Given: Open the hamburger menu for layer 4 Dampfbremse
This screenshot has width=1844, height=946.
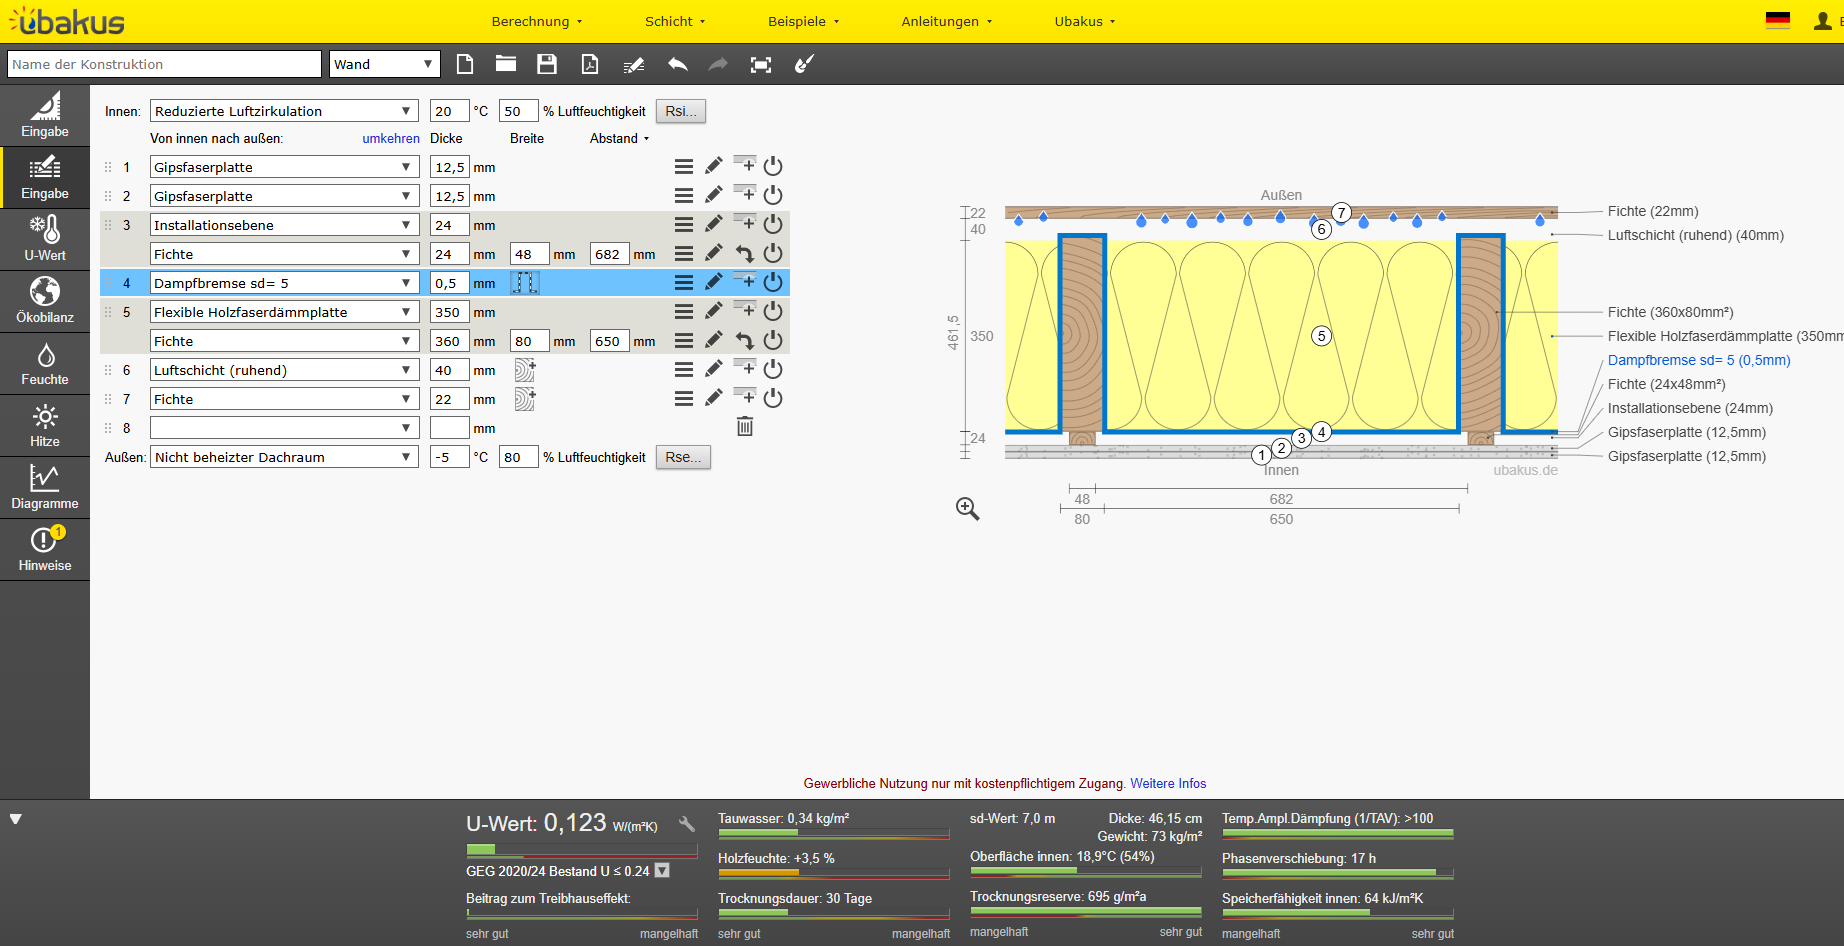Looking at the screenshot, I should coord(684,283).
